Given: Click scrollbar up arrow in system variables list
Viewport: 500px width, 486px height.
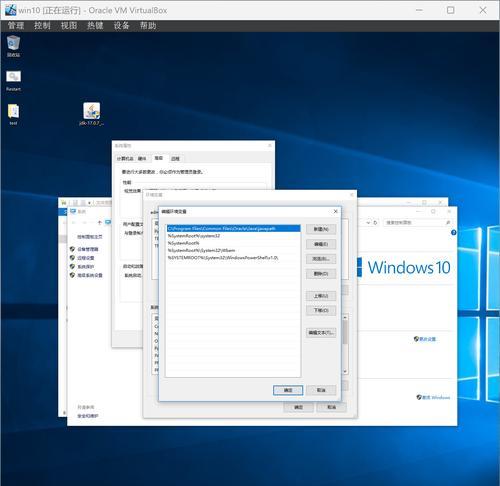Looking at the screenshot, I should (345, 317).
